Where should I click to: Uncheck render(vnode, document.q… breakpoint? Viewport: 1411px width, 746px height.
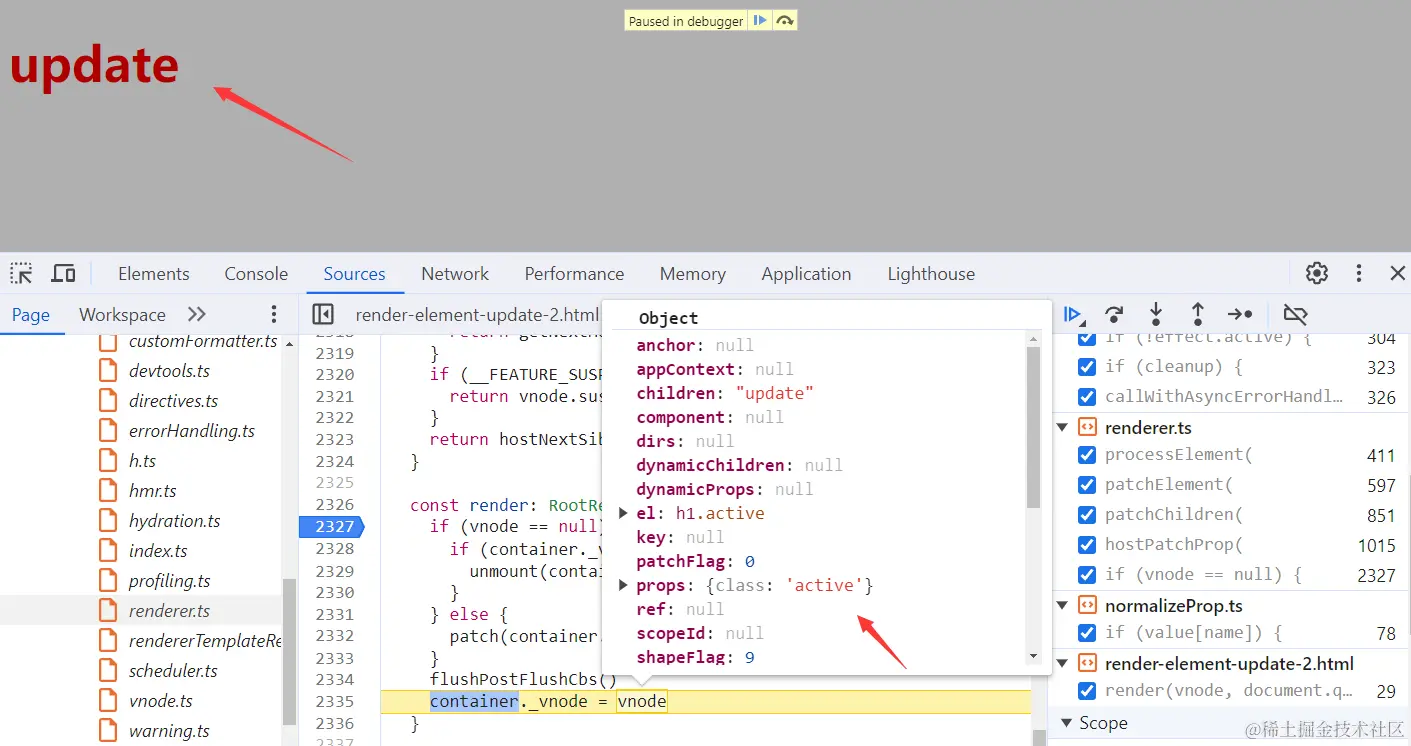pyautogui.click(x=1087, y=691)
